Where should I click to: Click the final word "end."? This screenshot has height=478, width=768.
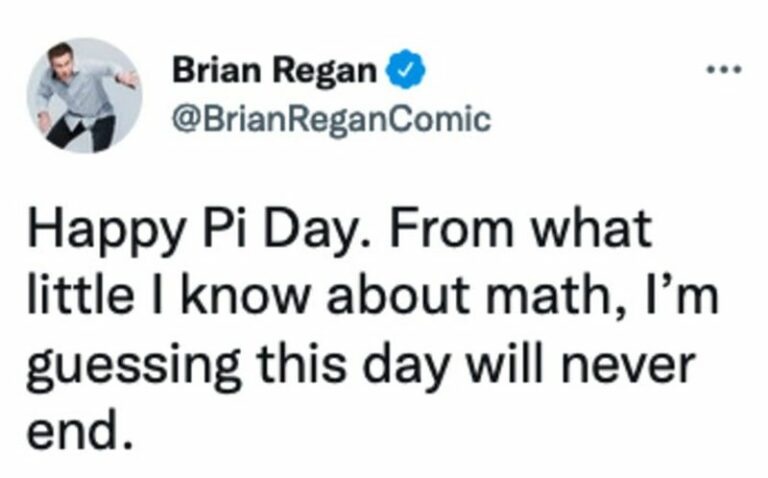[74, 433]
